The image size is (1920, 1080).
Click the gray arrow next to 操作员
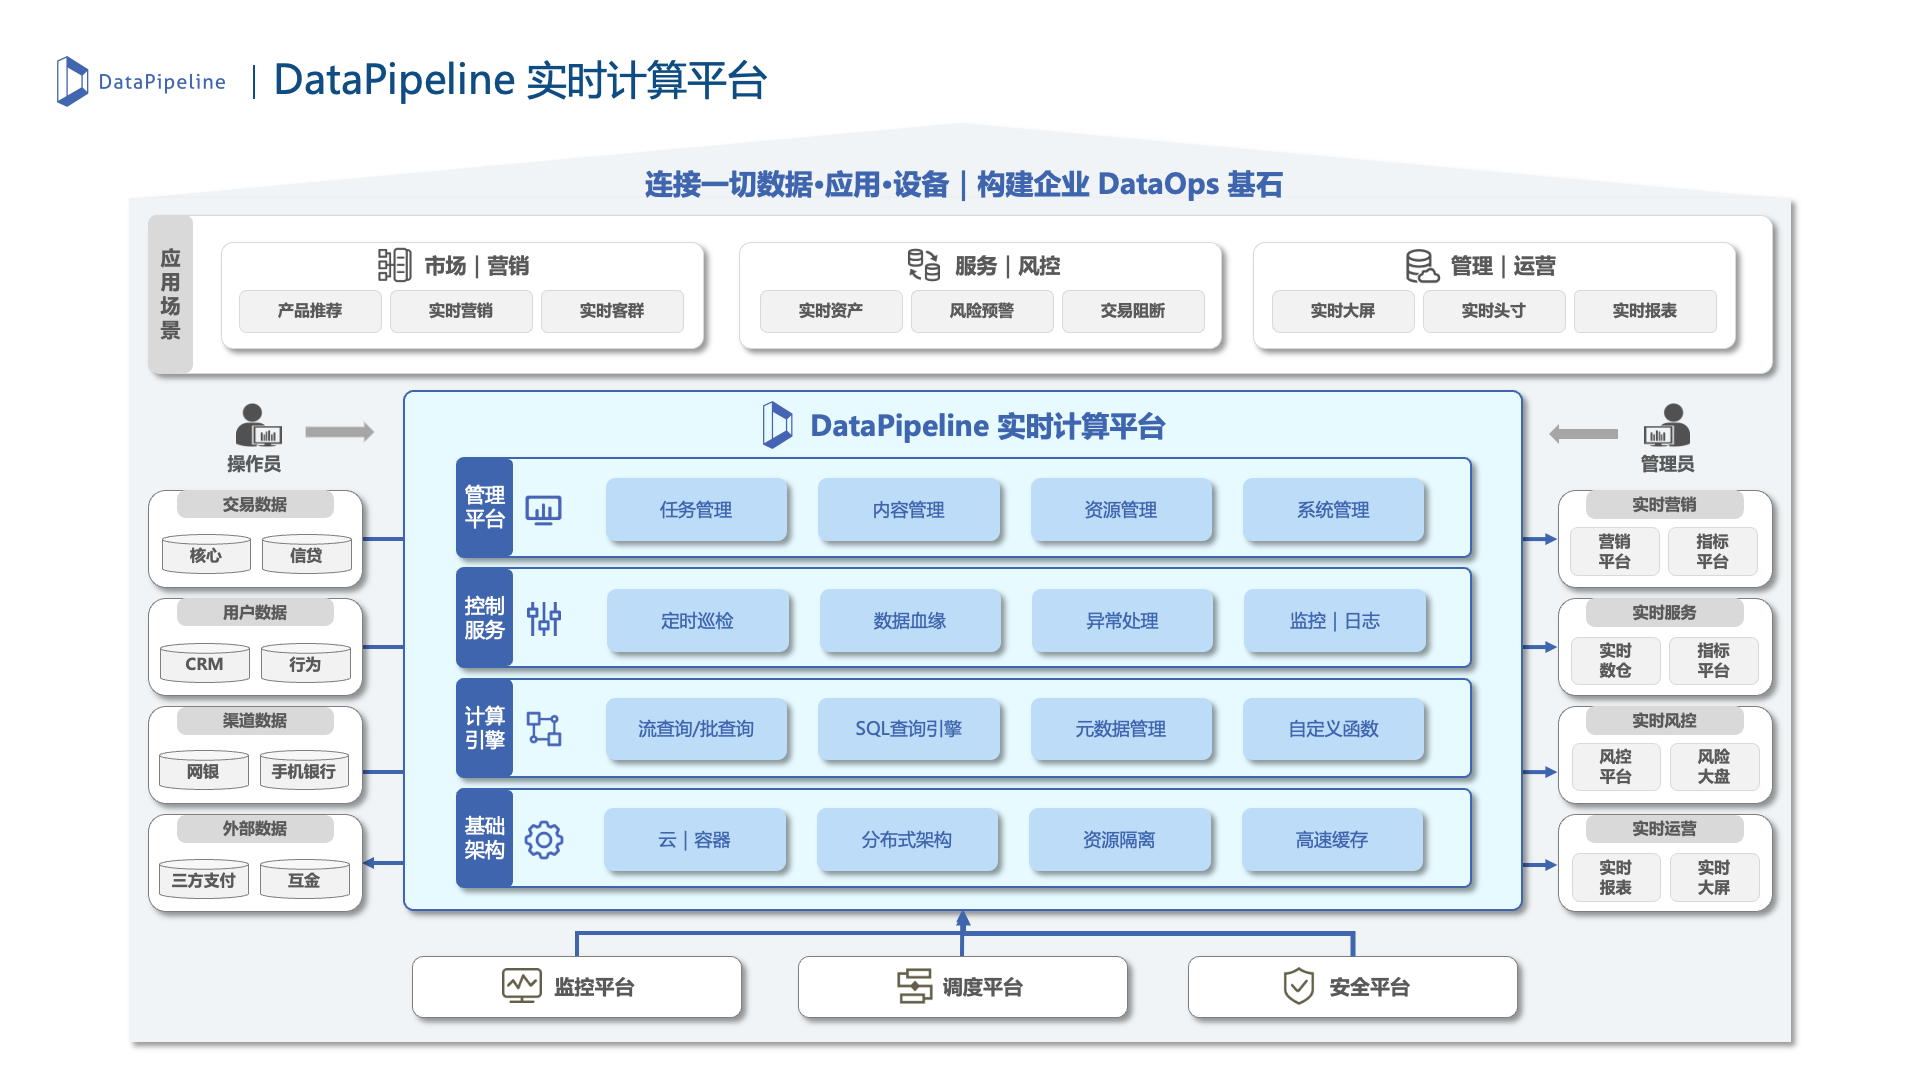[x=339, y=432]
